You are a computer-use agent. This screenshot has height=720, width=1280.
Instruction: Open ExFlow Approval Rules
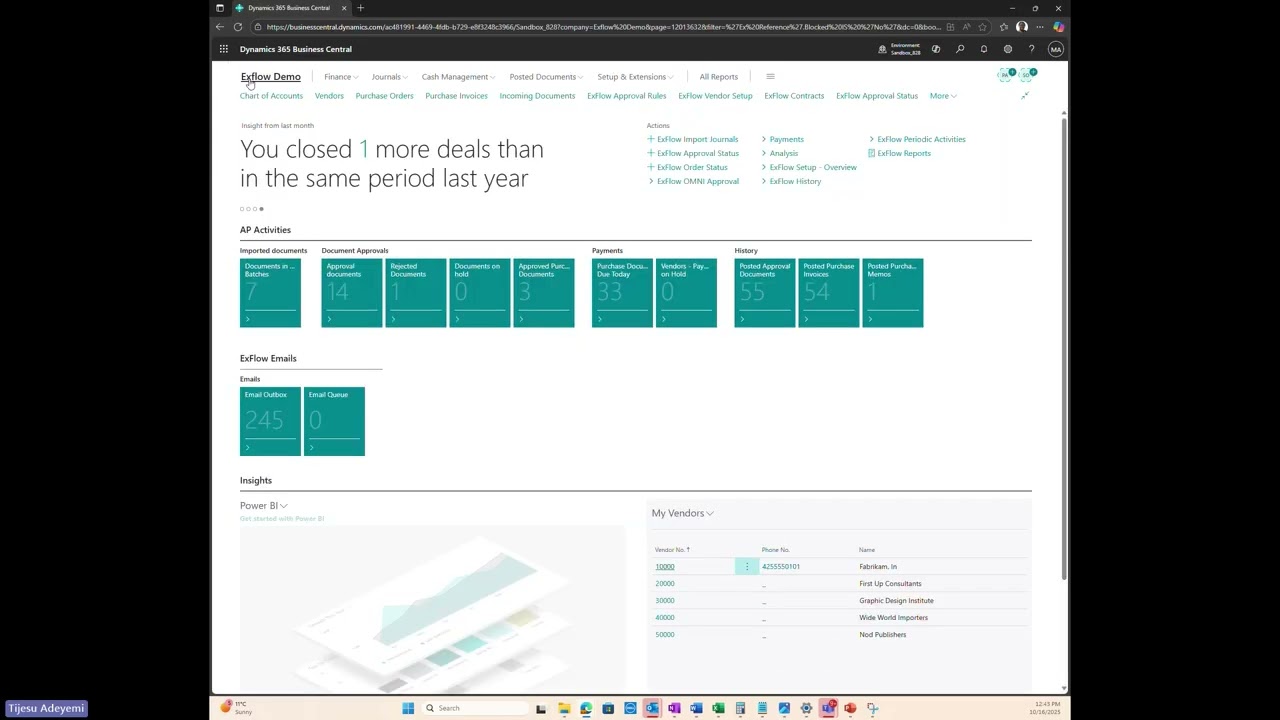click(626, 96)
